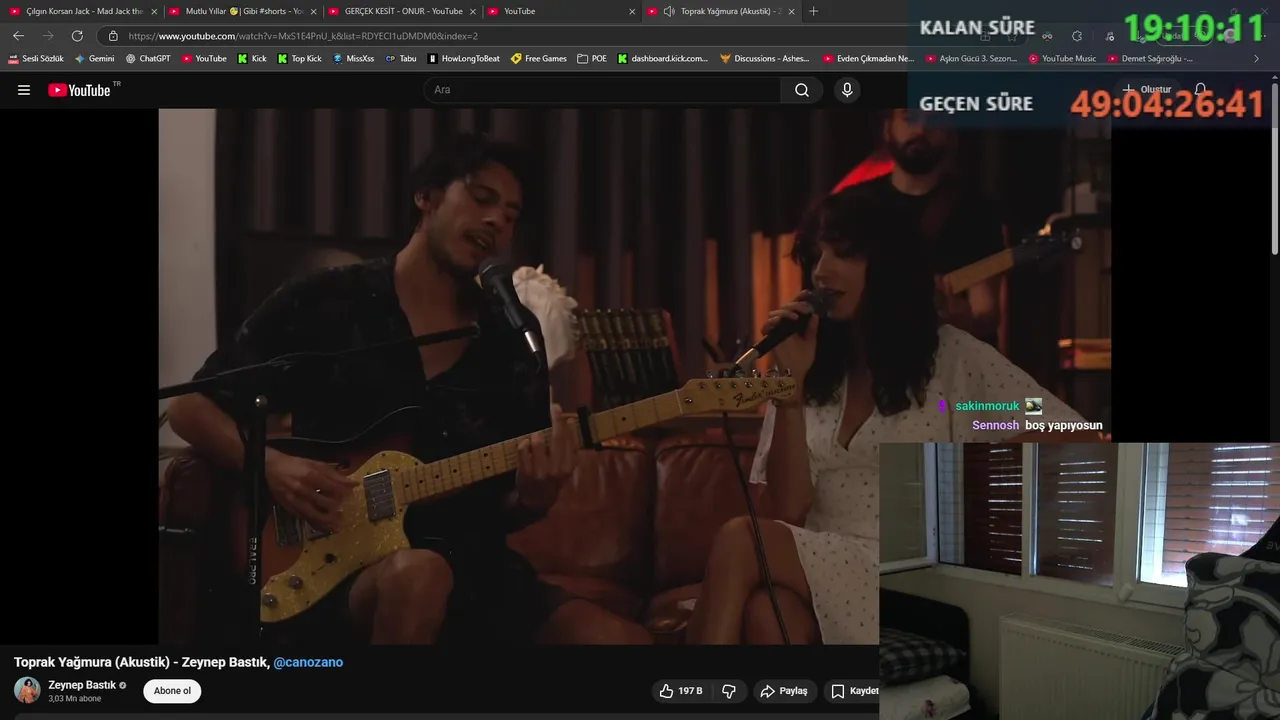Open the Demet Sağıroğlu bookmark
Viewport: 1280px width, 720px height.
1150,59
